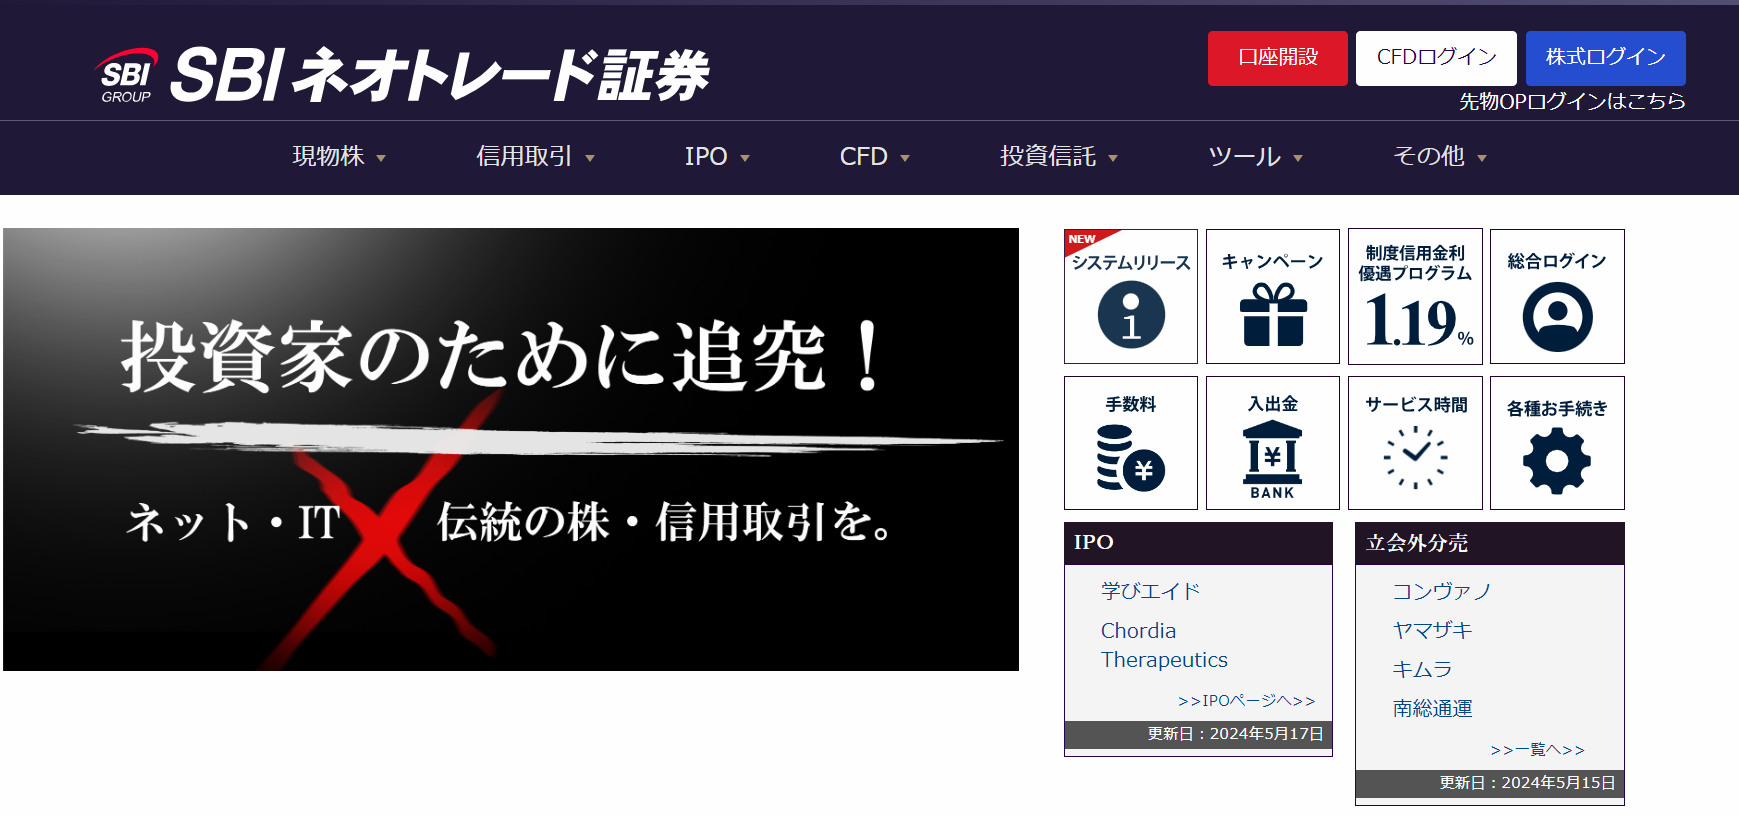1739x816 pixels.
Task: Open the システムリリース info icon tile
Action: pos(1131,296)
